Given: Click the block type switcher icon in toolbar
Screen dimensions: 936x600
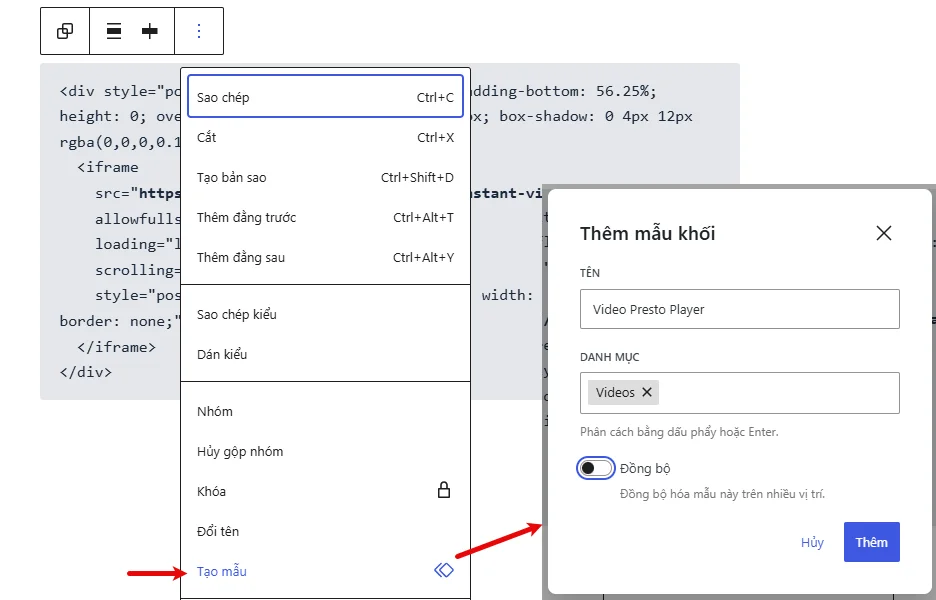Looking at the screenshot, I should point(65,31).
